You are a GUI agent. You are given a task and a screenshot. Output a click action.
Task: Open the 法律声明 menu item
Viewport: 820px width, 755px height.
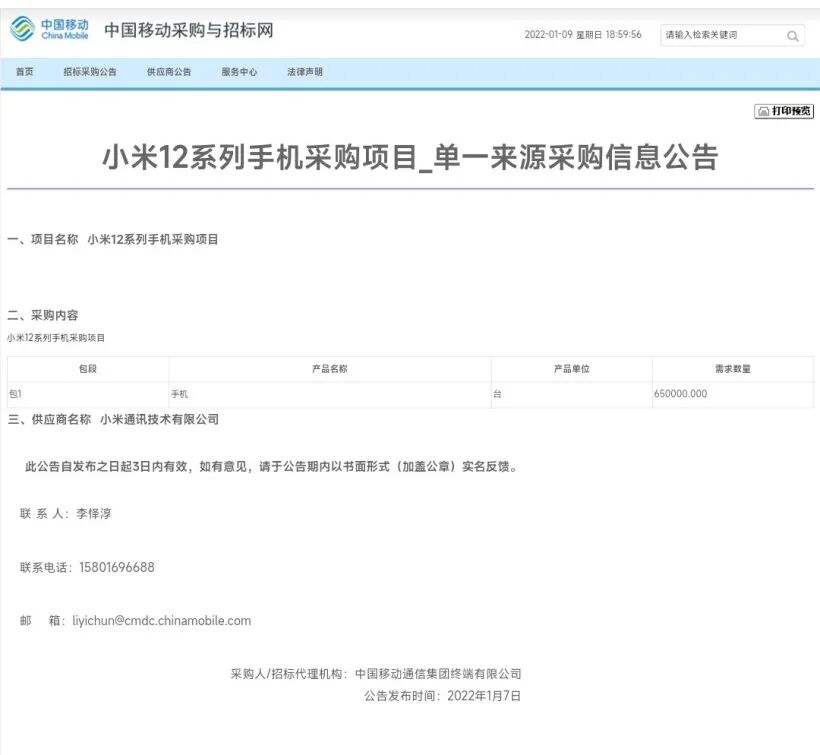pyautogui.click(x=305, y=72)
